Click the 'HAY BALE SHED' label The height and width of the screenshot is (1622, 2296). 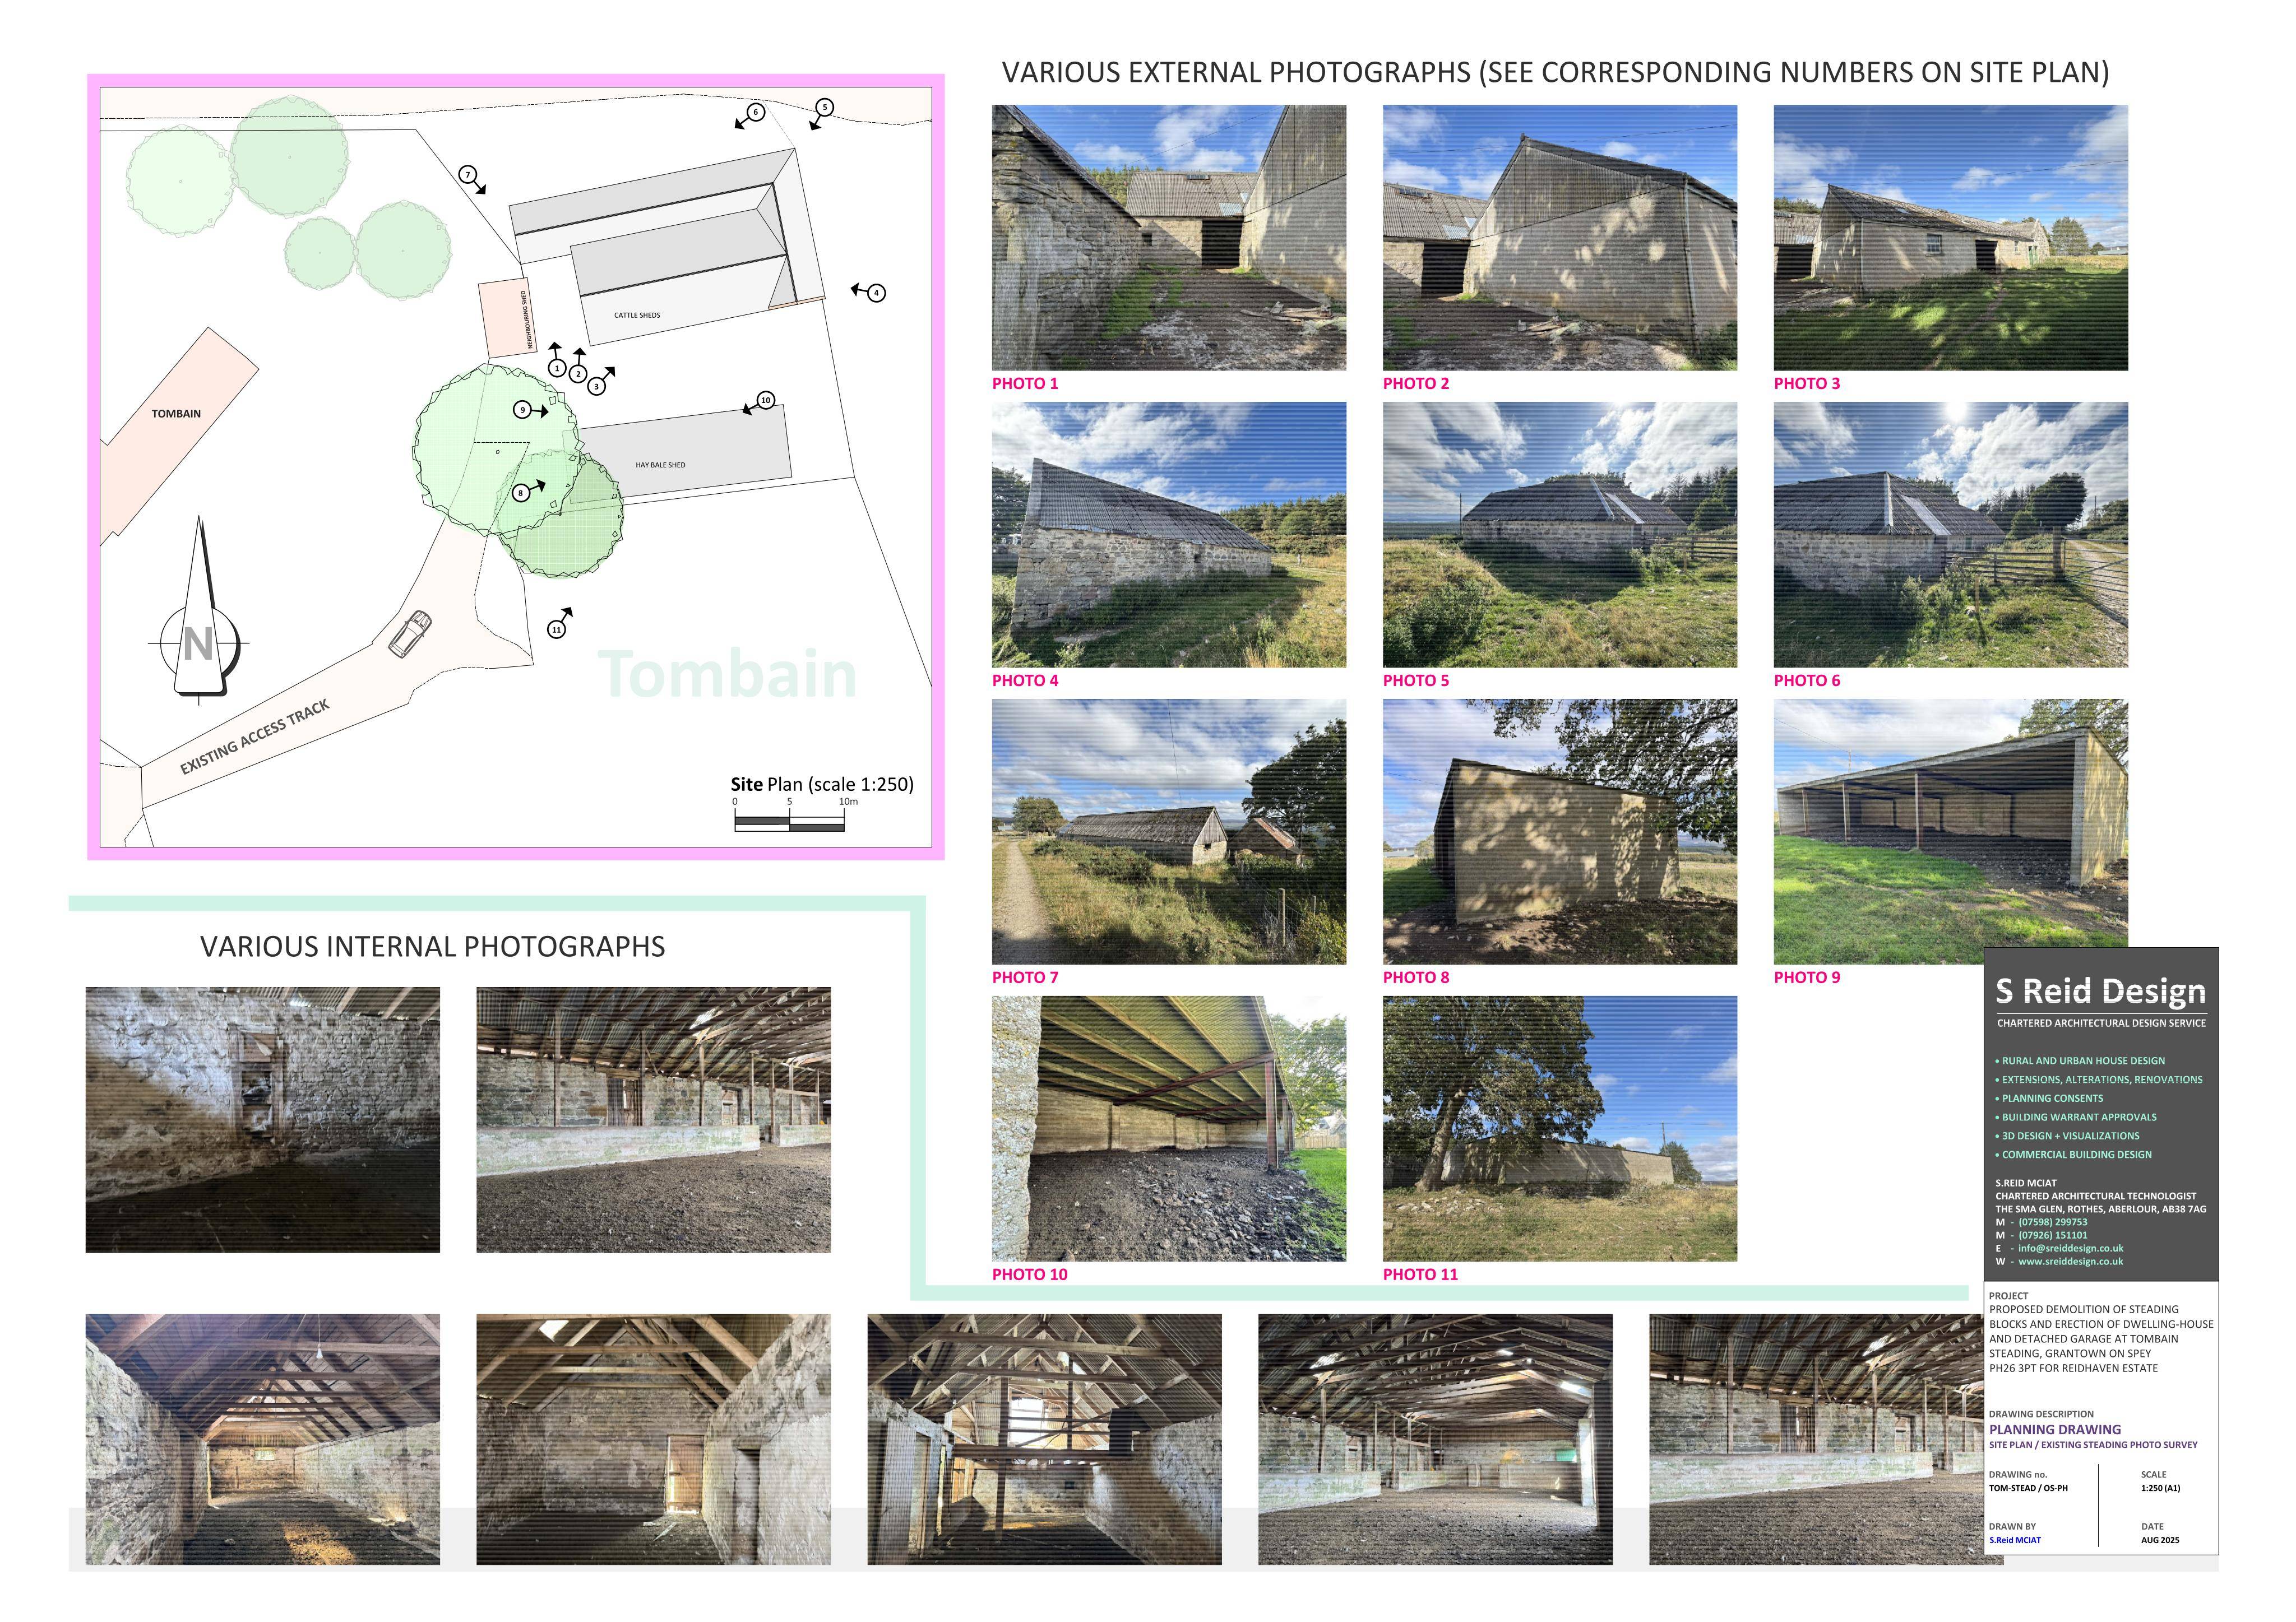[661, 465]
